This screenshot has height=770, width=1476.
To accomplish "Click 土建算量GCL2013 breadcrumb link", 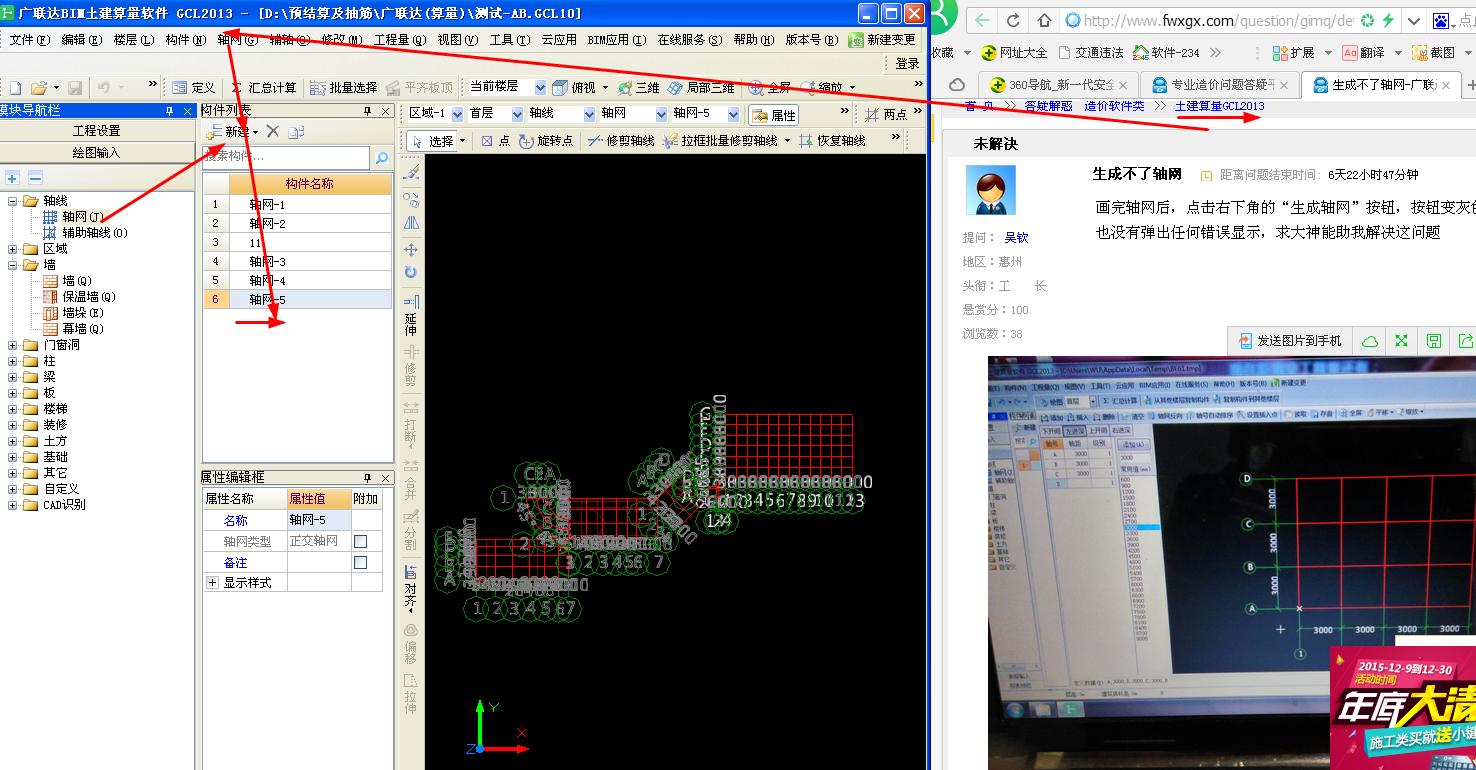I will (1219, 106).
